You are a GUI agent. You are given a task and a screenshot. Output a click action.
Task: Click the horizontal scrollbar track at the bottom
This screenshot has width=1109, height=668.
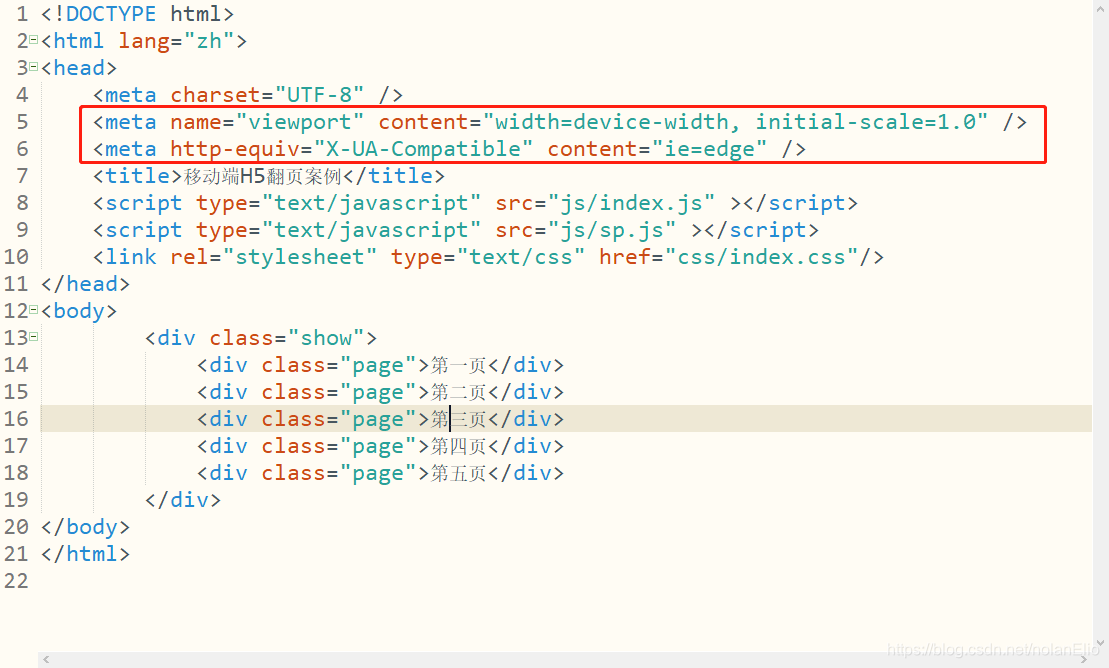tap(564, 660)
